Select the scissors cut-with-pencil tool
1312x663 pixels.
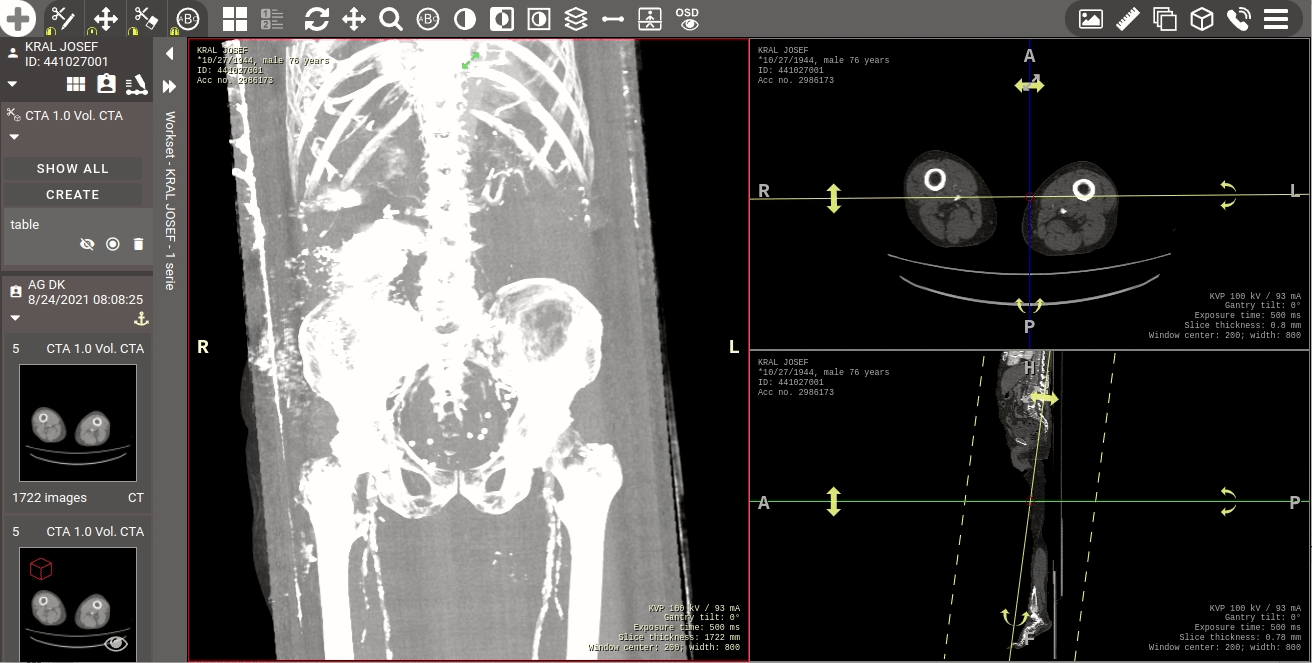click(63, 18)
